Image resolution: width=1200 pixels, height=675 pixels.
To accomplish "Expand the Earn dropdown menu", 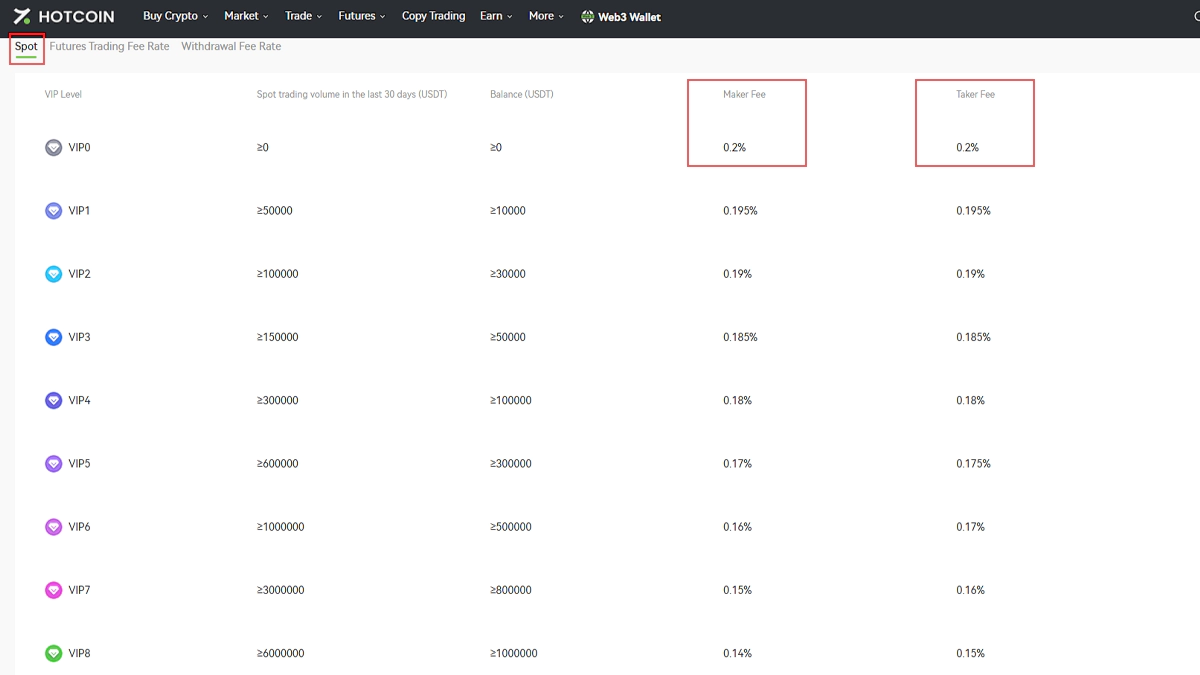I will tap(496, 16).
